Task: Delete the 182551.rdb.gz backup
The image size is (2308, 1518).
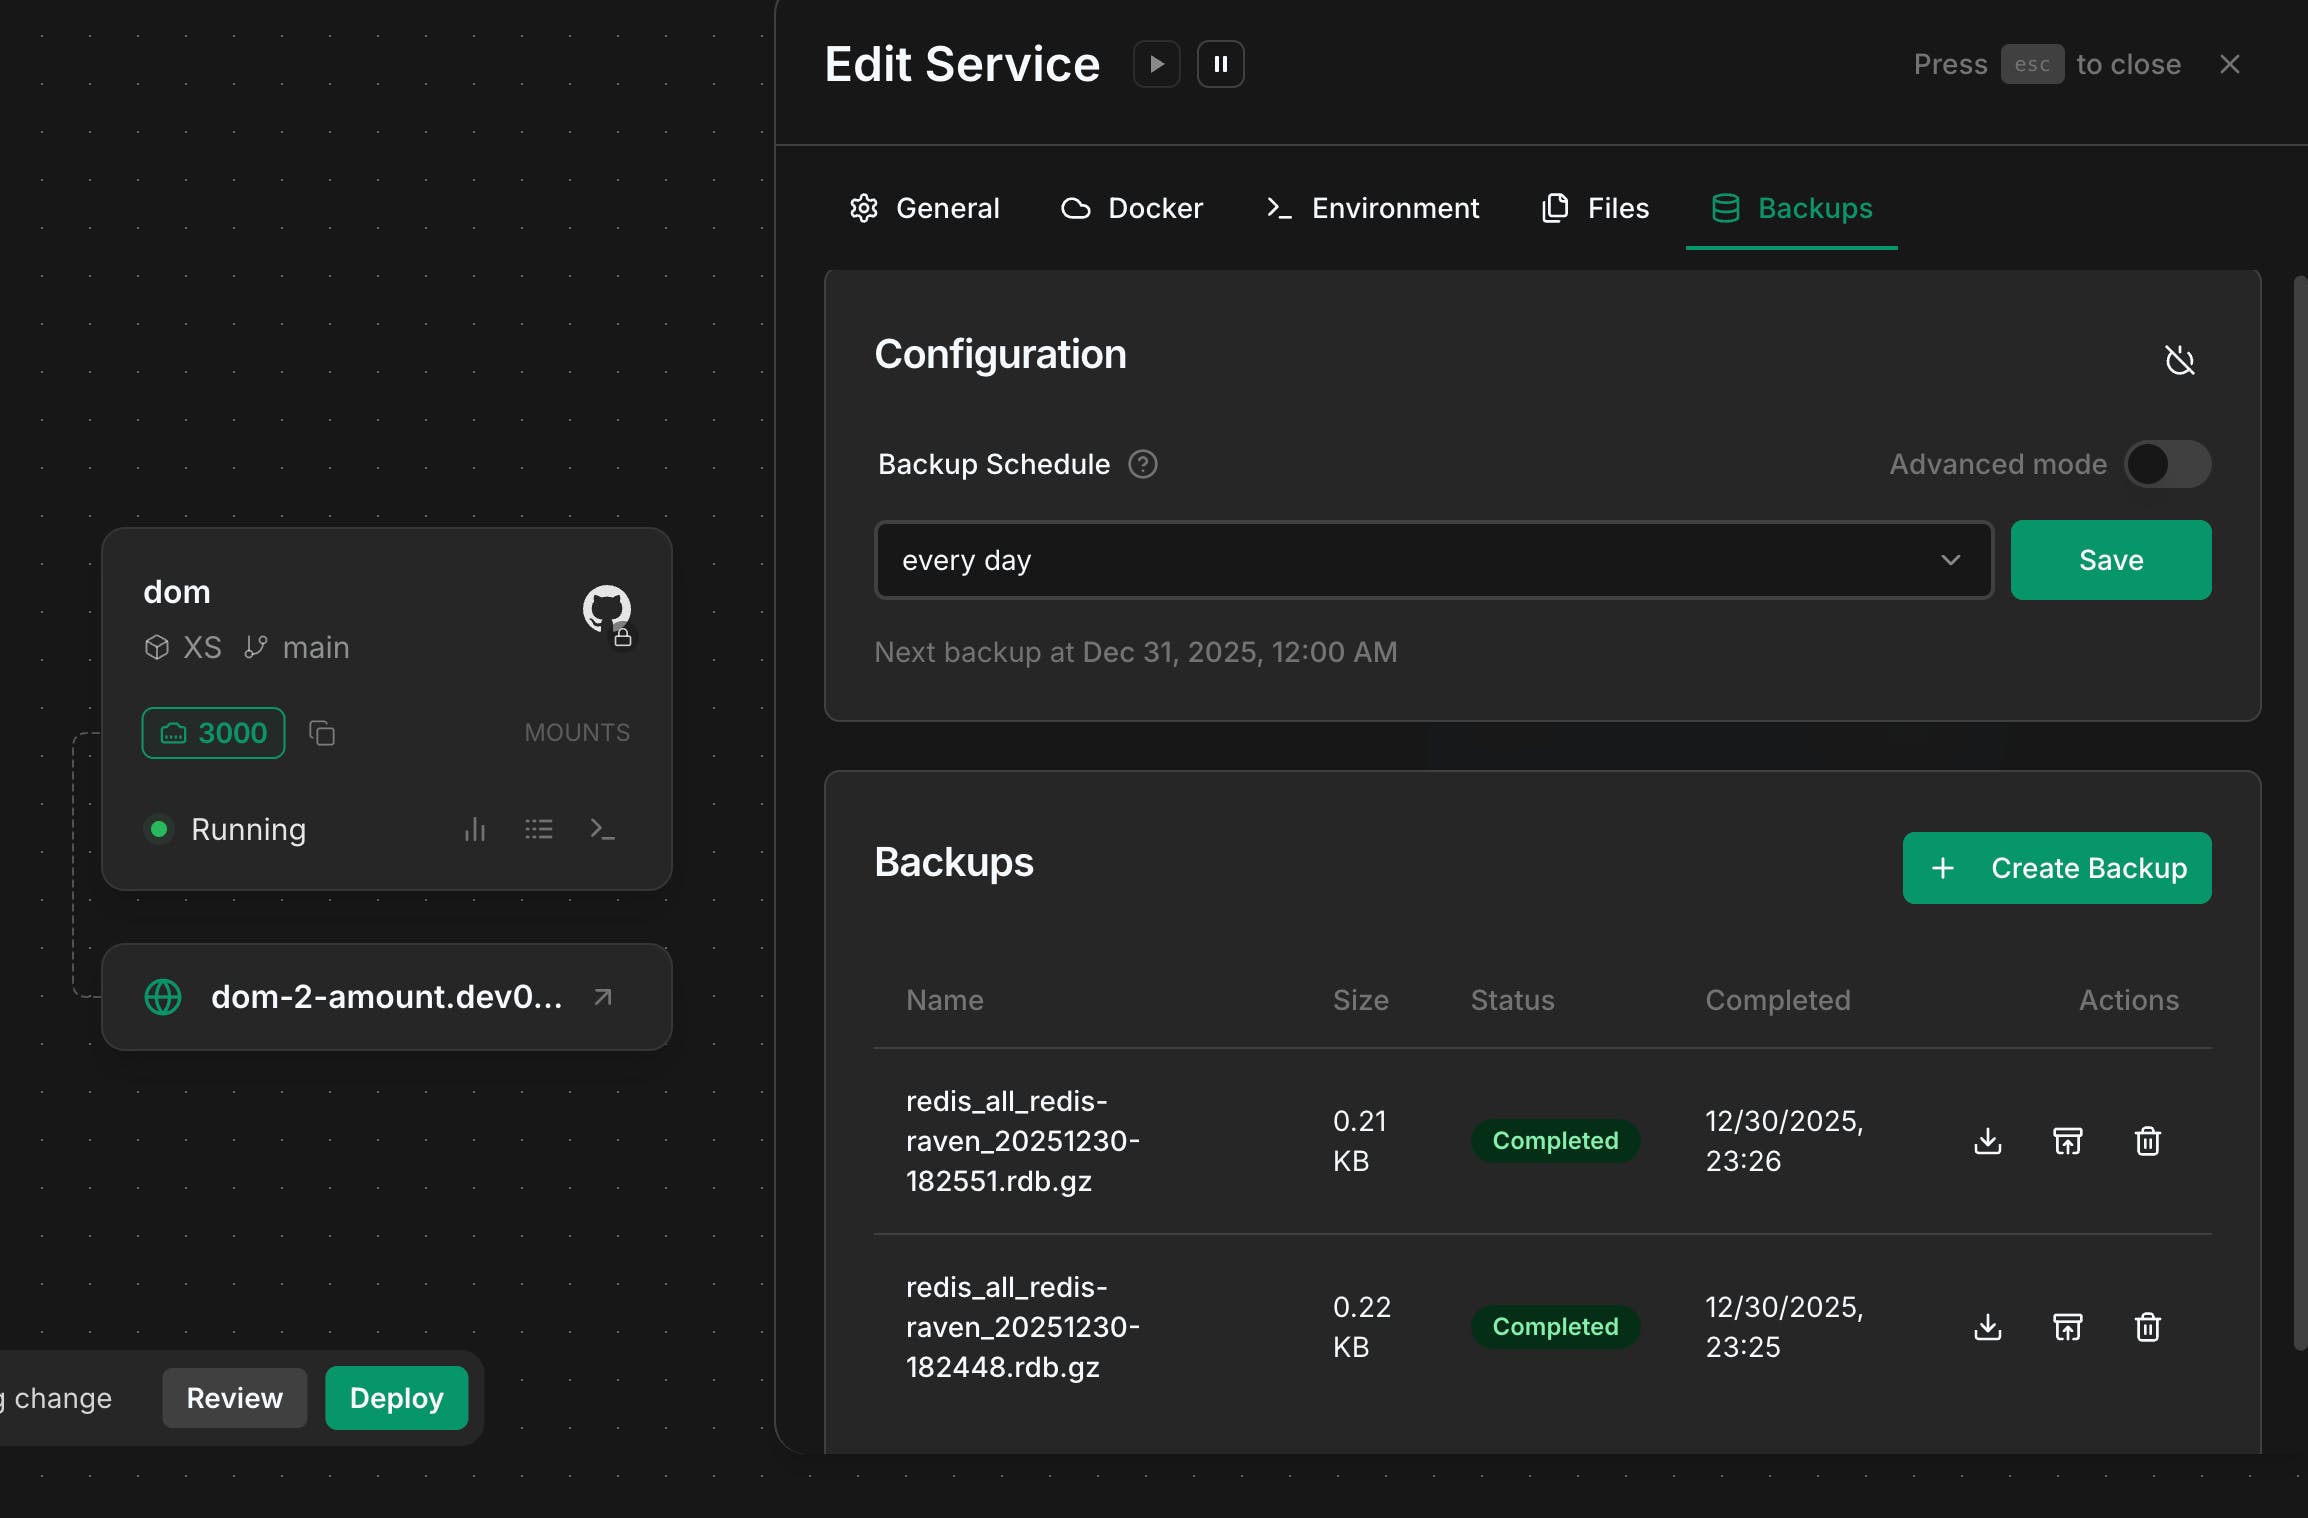Action: coord(2147,1141)
